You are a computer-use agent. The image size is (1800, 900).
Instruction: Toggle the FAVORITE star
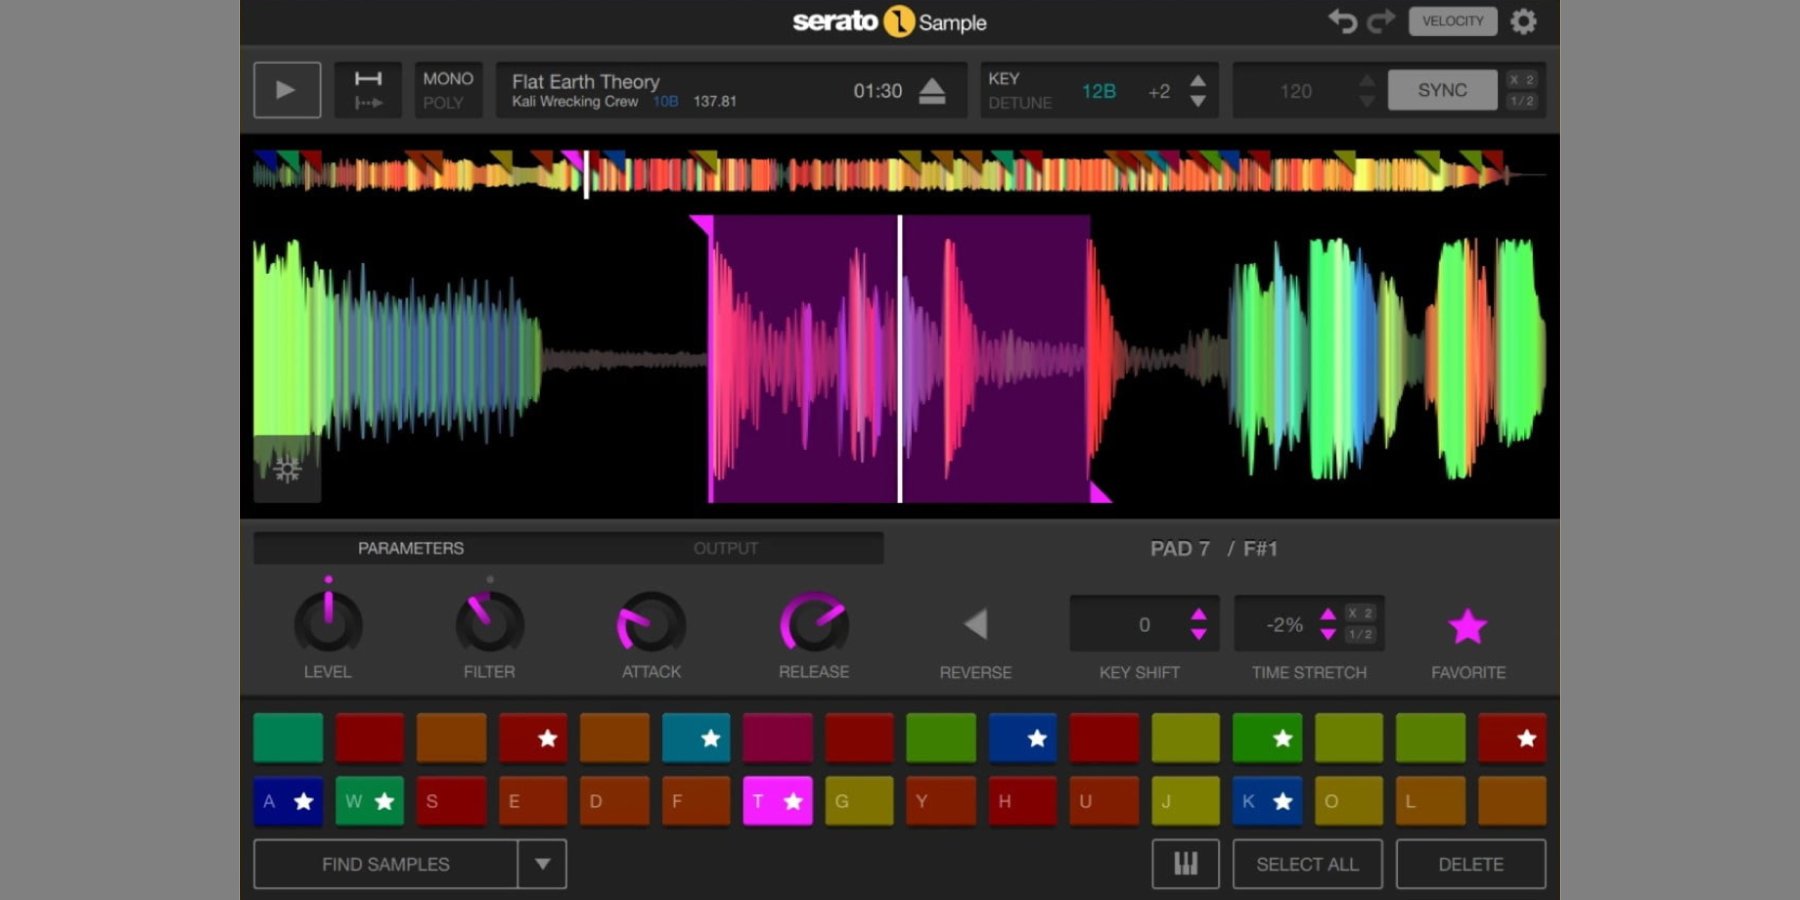(x=1468, y=627)
